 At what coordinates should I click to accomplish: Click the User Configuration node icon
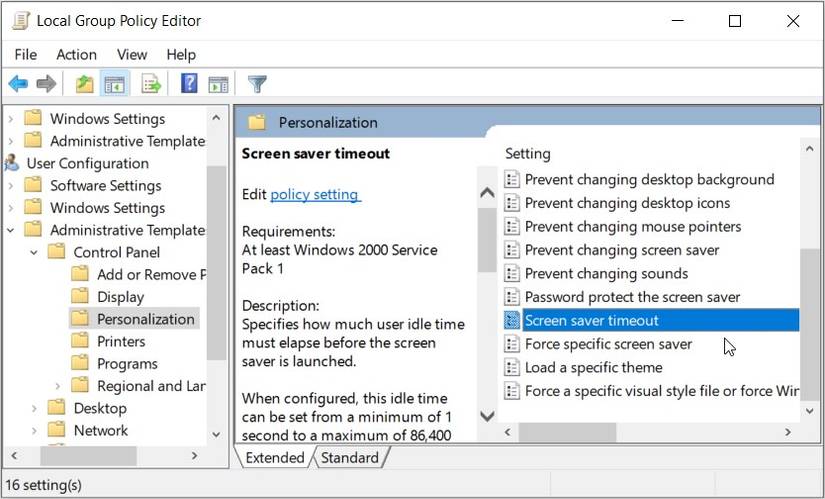coord(12,163)
